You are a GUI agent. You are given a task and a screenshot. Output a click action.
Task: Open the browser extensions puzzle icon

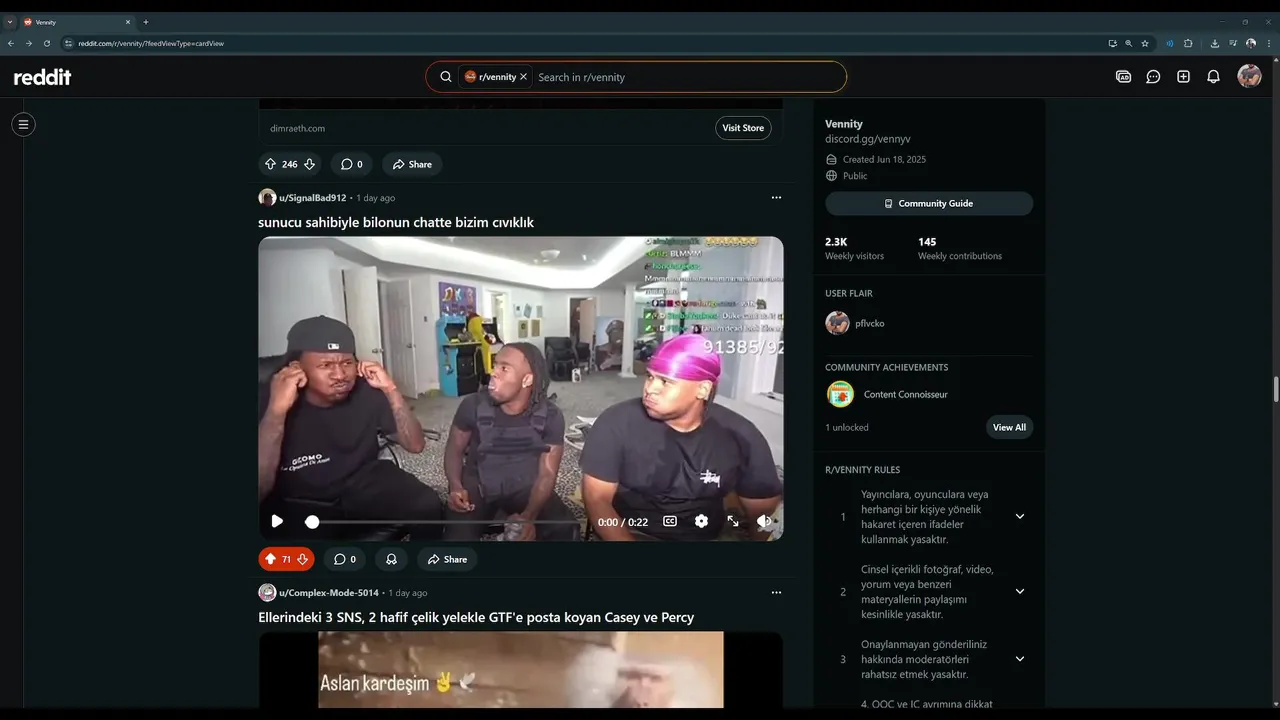coord(1188,43)
